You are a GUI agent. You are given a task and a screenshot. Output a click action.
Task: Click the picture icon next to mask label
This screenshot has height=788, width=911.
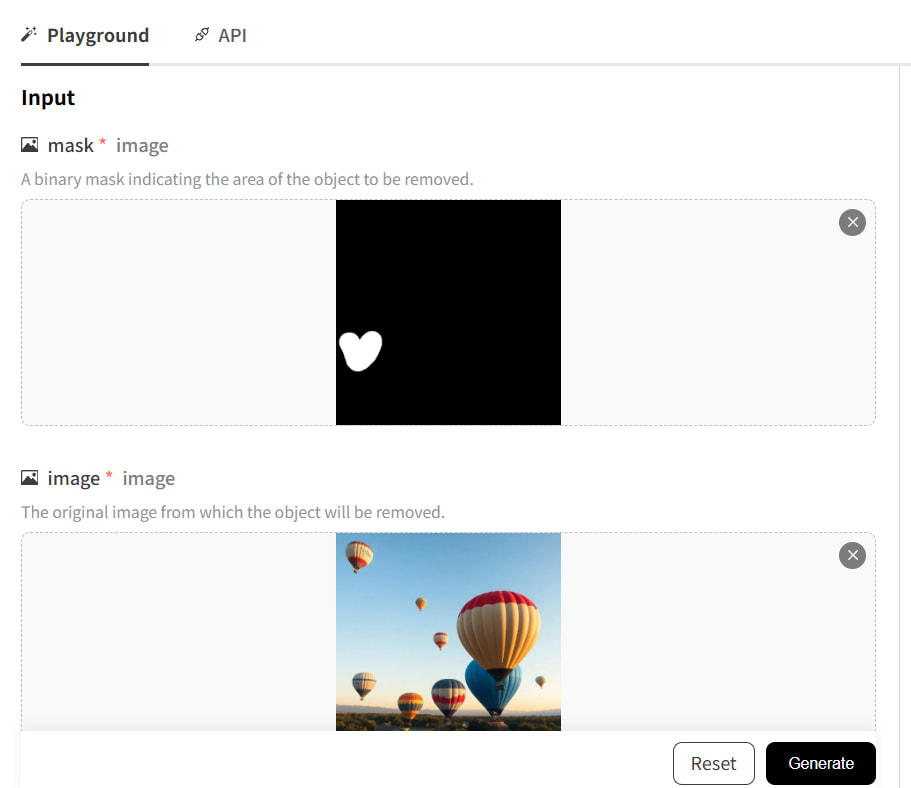pyautogui.click(x=30, y=146)
